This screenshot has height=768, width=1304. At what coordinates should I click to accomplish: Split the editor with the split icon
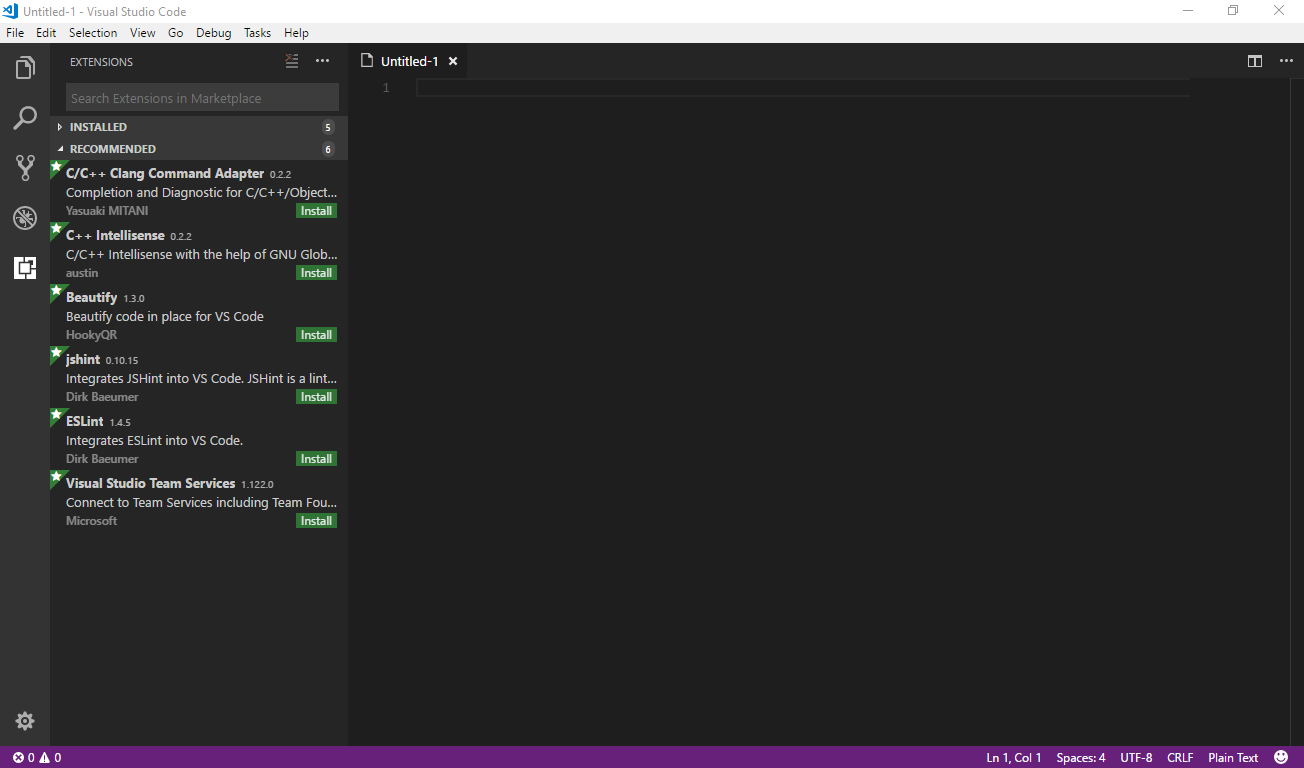coord(1255,61)
